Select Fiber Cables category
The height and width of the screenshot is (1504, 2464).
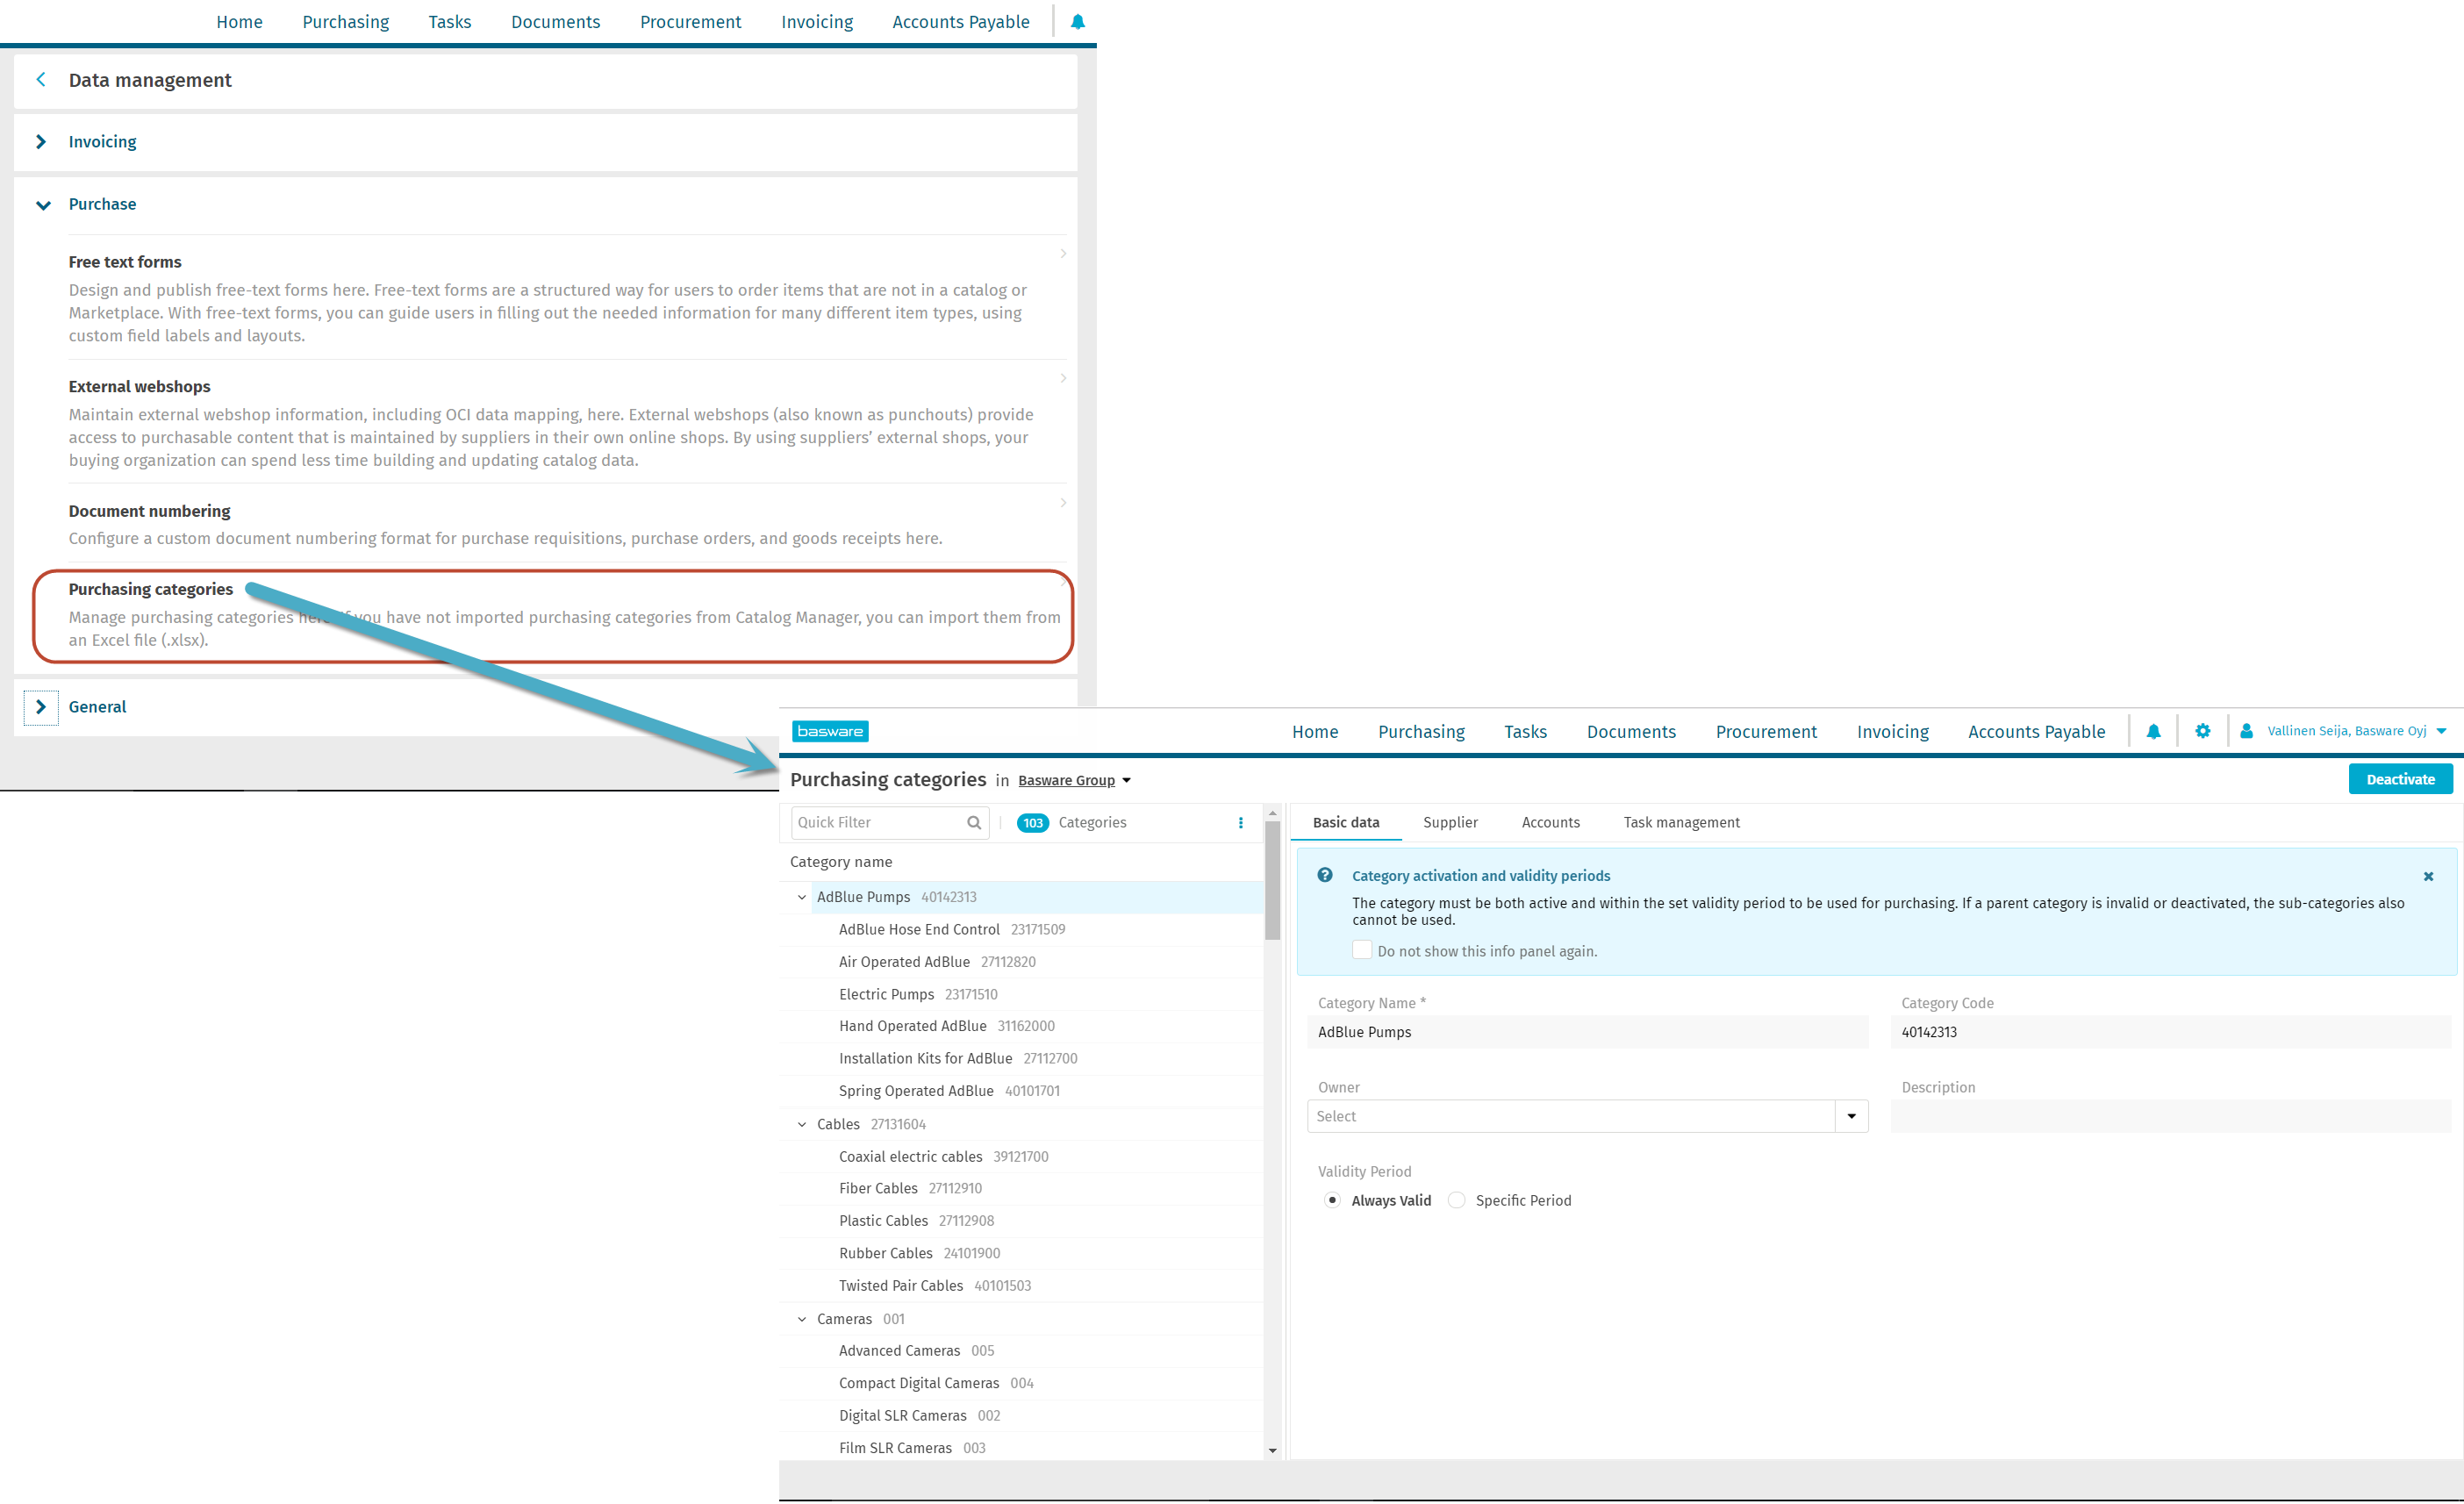[x=878, y=1188]
